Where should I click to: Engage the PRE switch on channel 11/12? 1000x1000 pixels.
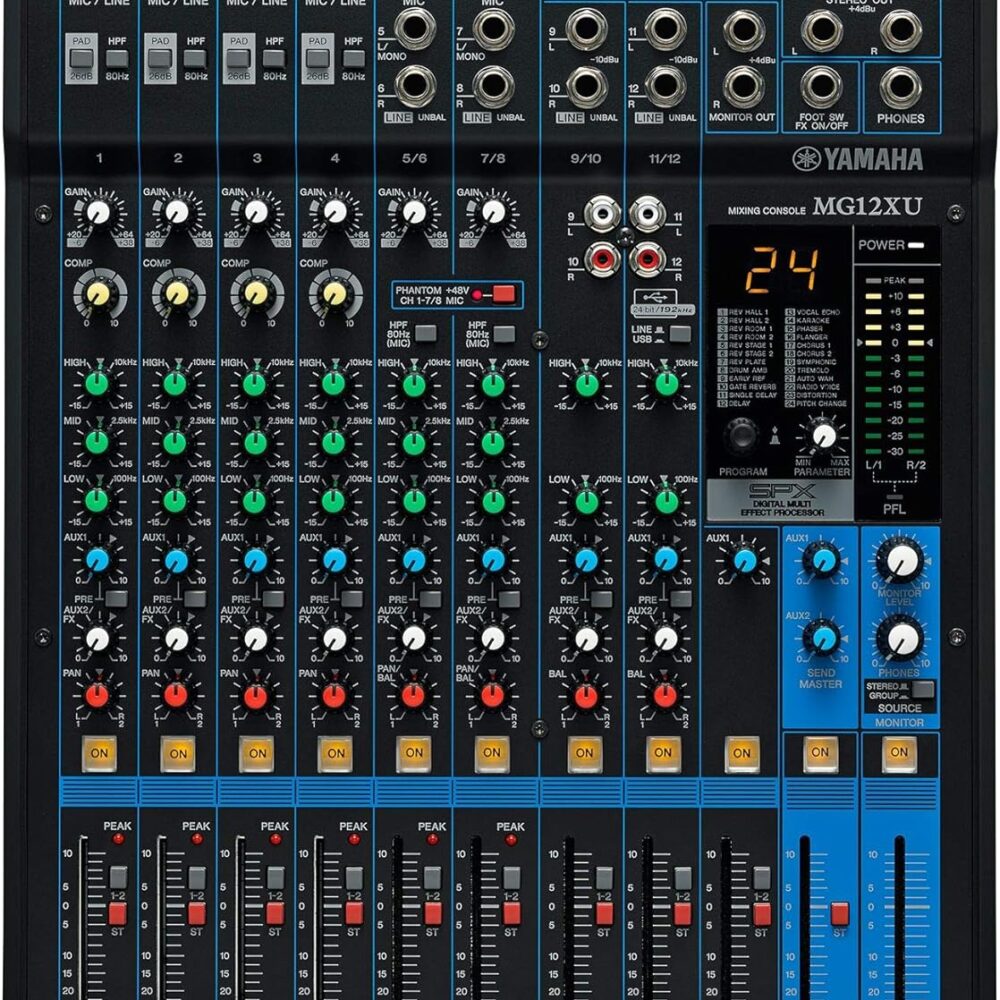(x=680, y=598)
